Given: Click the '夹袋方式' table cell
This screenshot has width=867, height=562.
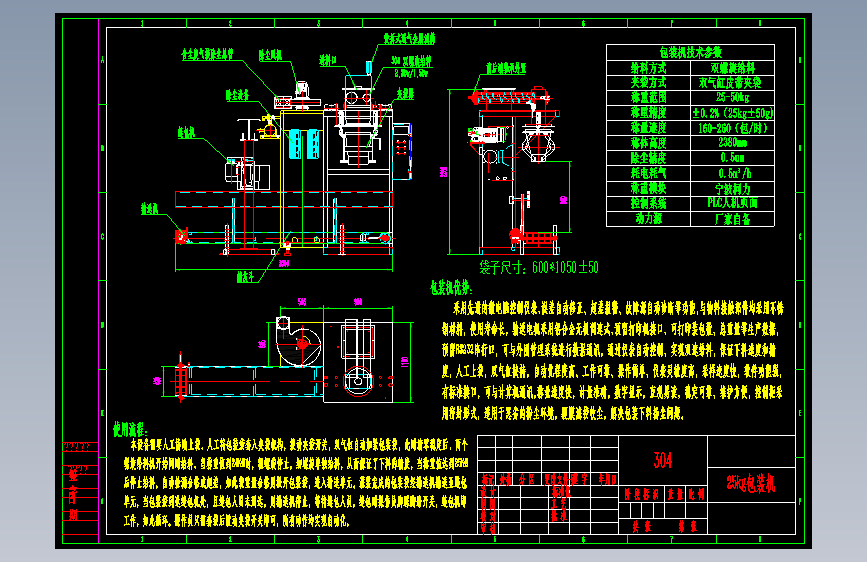Looking at the screenshot, I should [x=649, y=82].
